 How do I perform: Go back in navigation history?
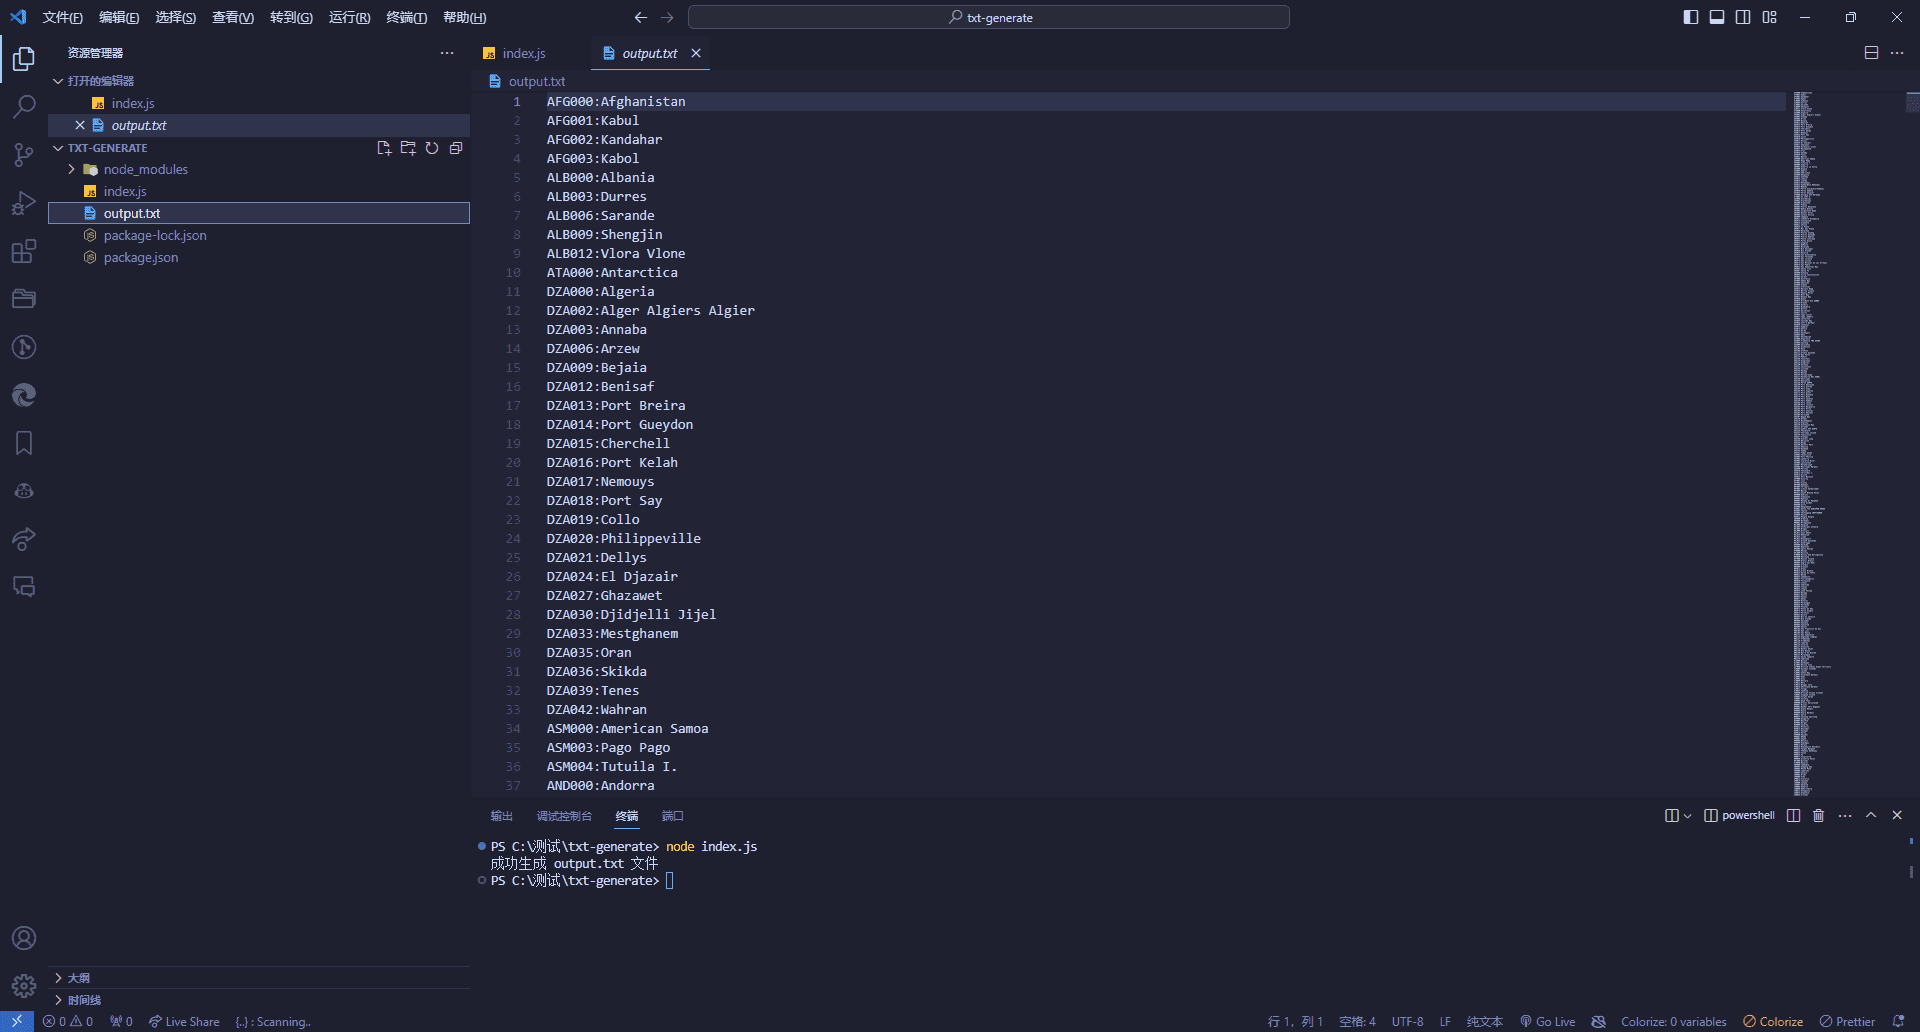click(641, 17)
